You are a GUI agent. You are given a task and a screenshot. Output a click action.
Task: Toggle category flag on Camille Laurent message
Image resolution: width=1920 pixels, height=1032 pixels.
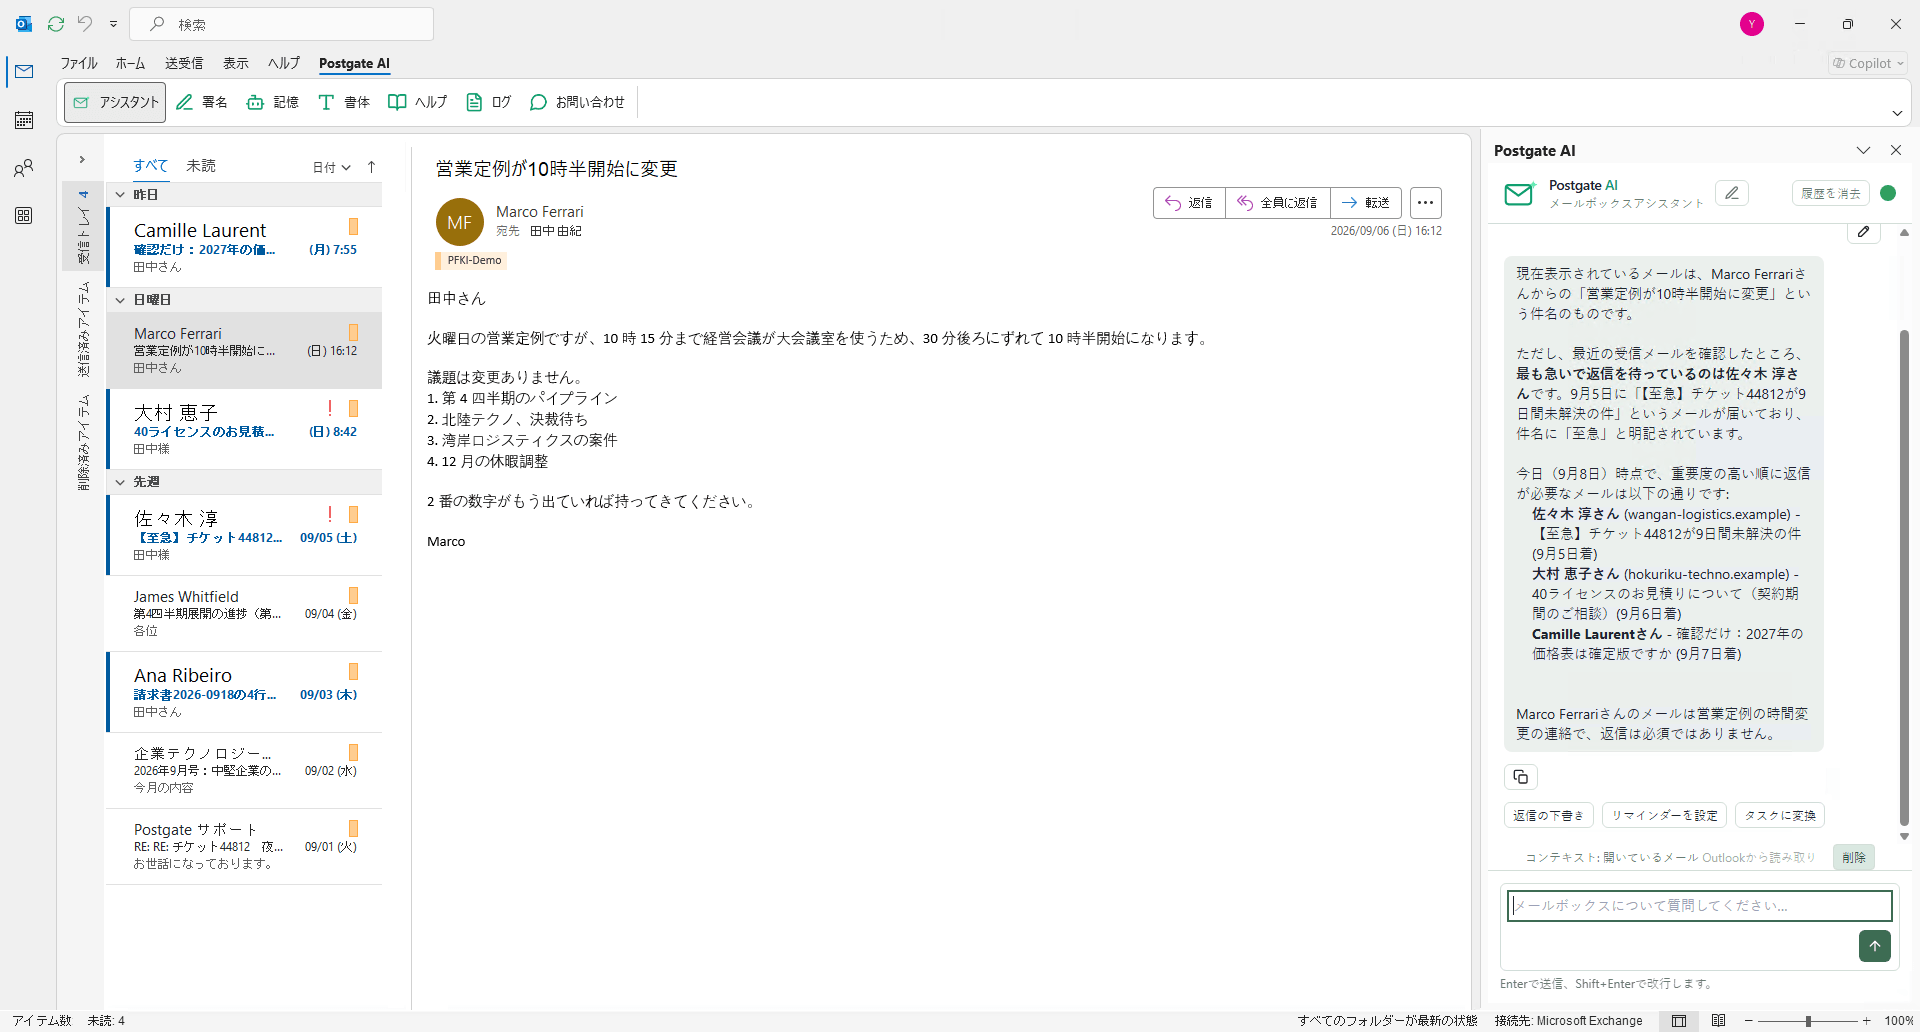tap(353, 227)
